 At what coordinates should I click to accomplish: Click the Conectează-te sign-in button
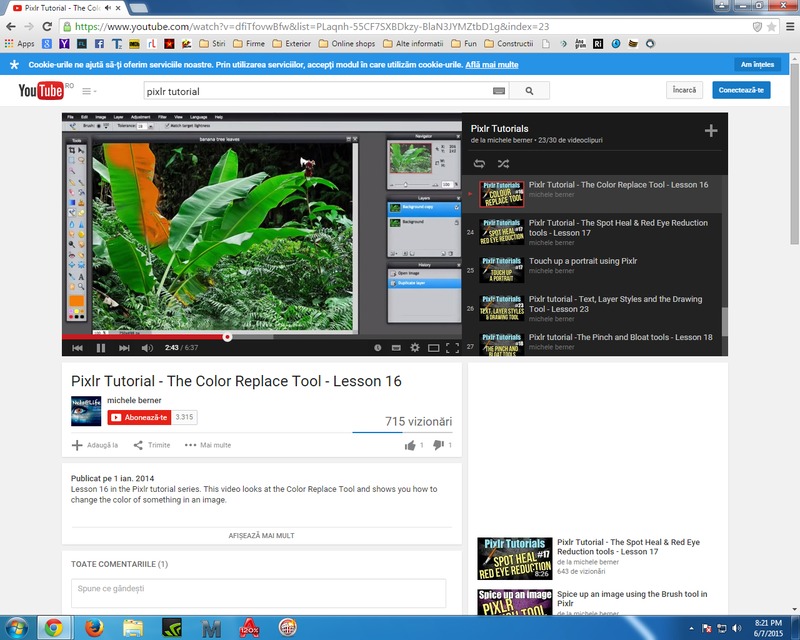point(741,90)
